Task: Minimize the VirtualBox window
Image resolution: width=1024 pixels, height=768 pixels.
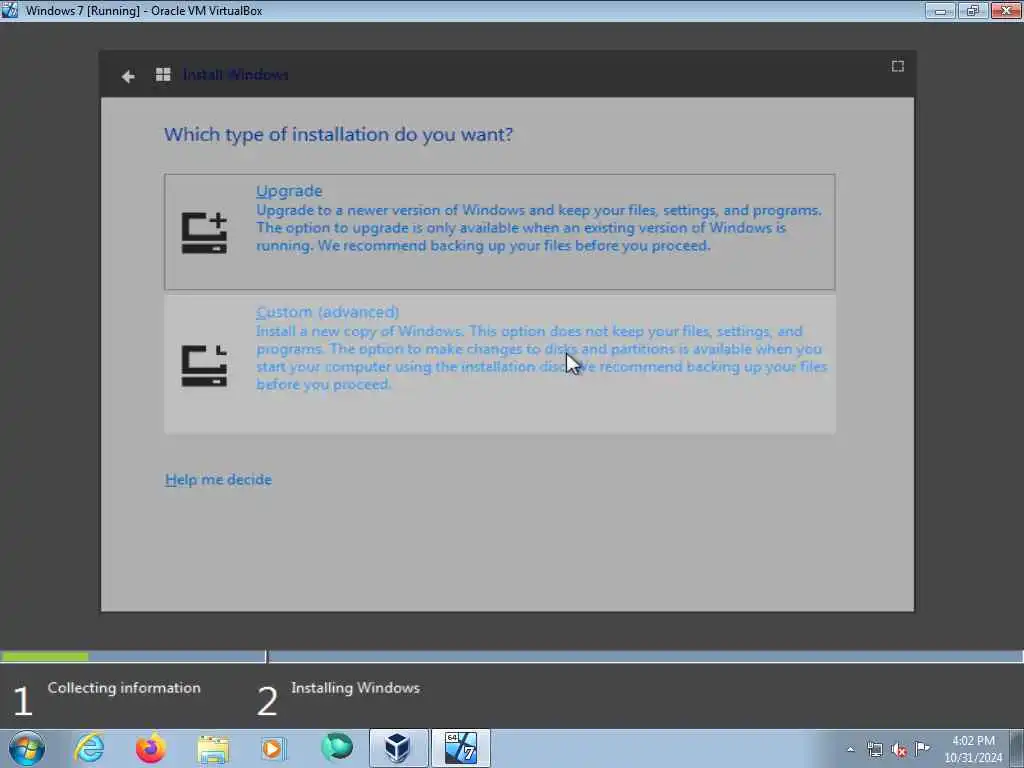Action: coord(940,10)
